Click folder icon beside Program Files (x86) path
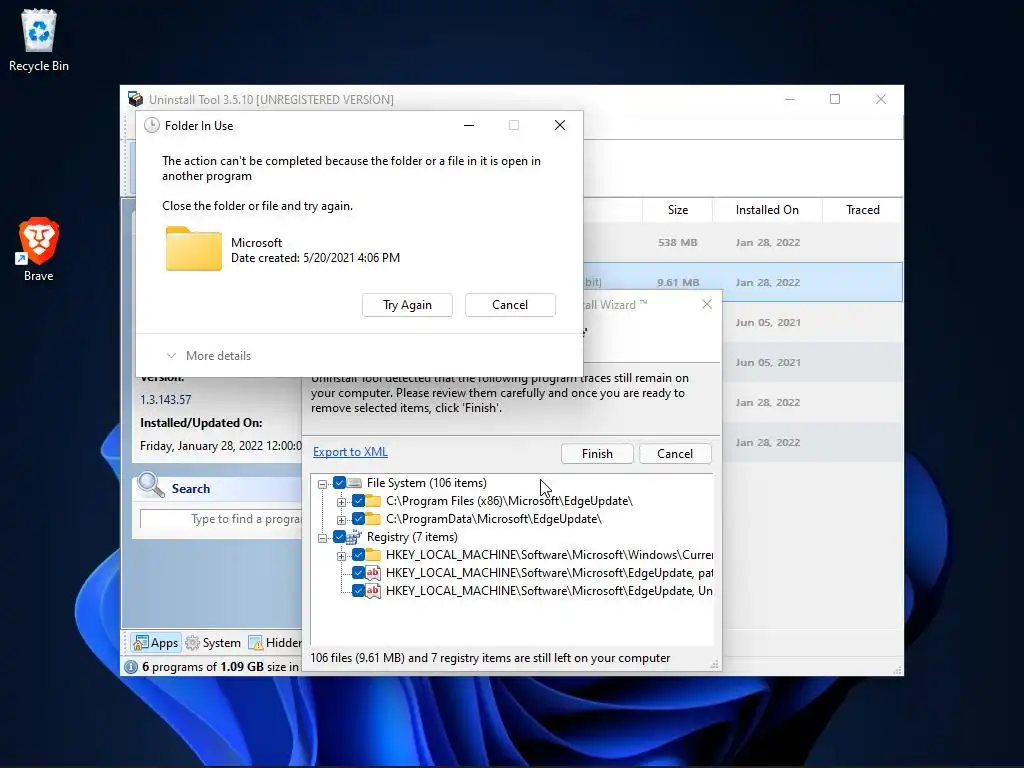 tap(374, 501)
